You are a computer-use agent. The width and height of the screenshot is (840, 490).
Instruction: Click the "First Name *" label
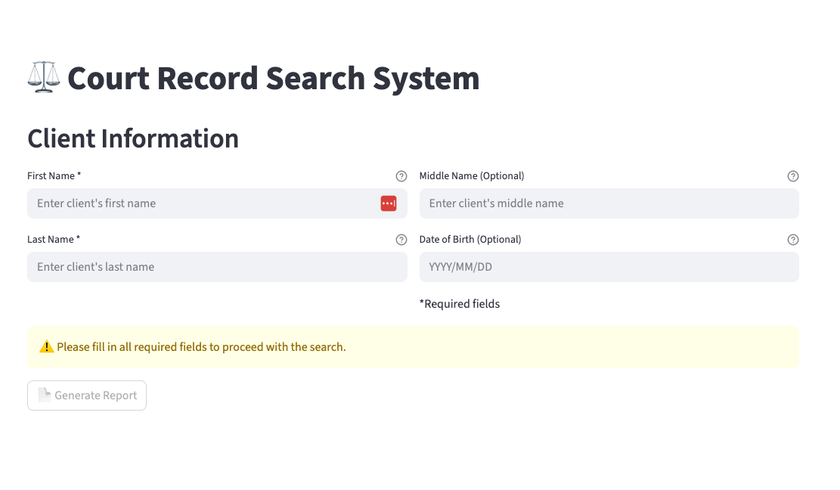(x=54, y=176)
